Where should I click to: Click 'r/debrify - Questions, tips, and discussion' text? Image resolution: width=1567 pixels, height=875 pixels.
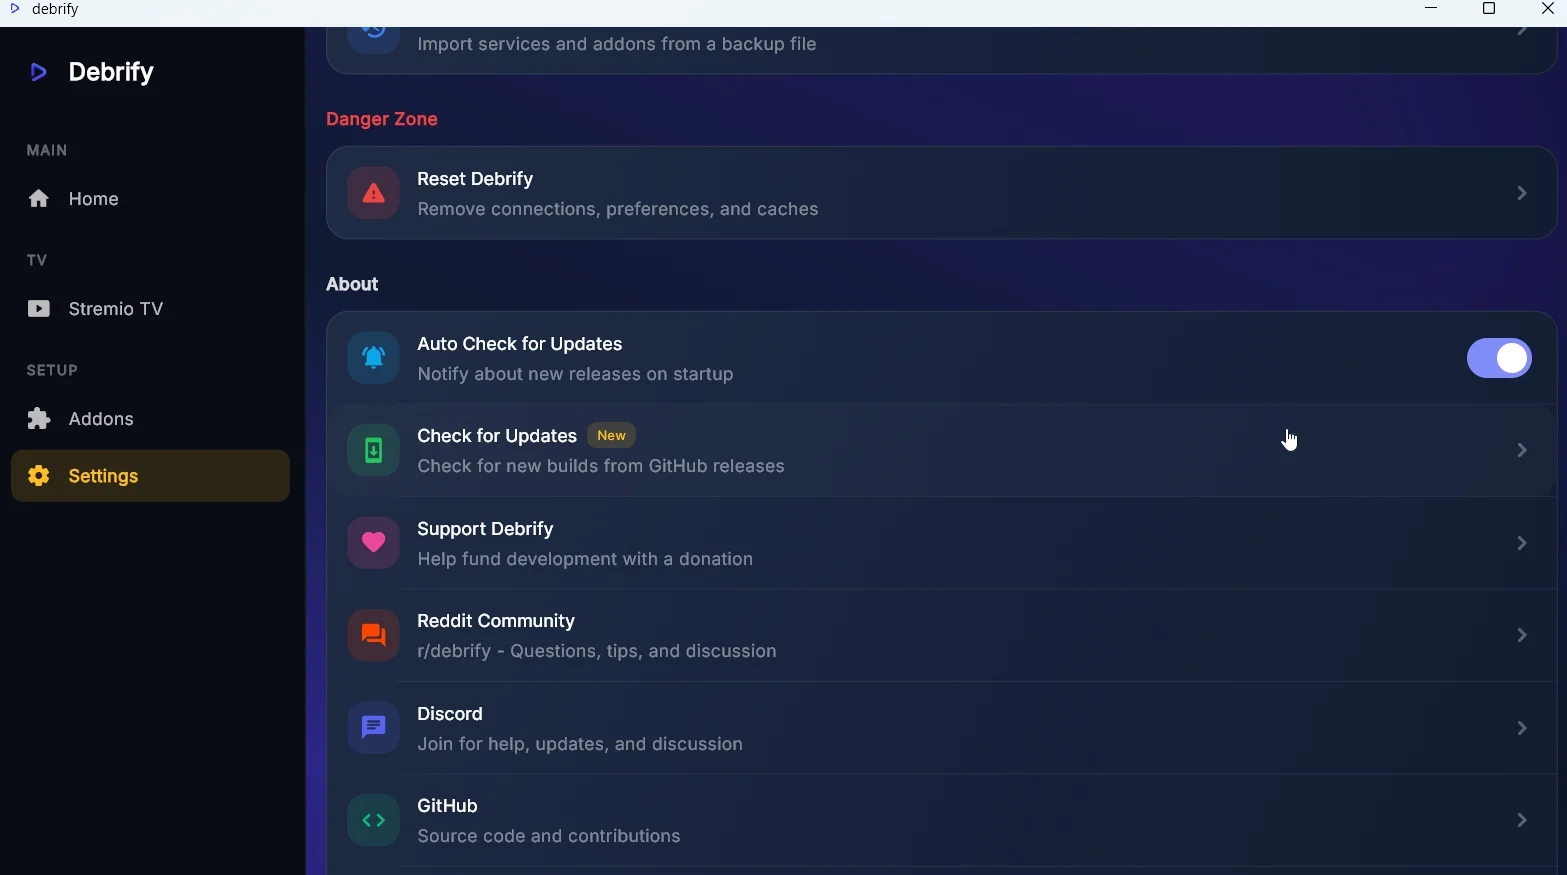[597, 653]
